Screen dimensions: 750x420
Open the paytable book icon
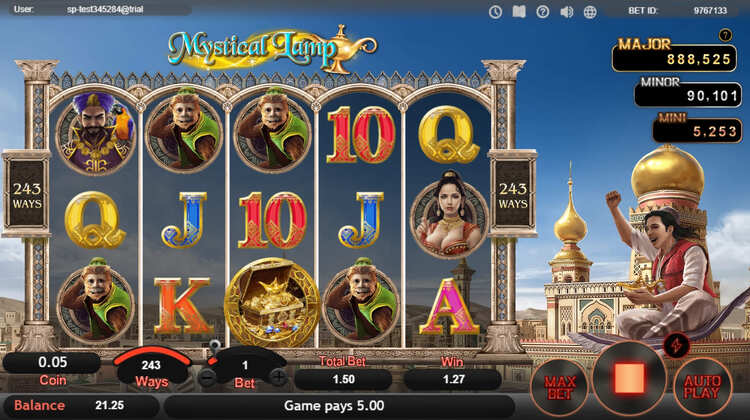(x=519, y=11)
